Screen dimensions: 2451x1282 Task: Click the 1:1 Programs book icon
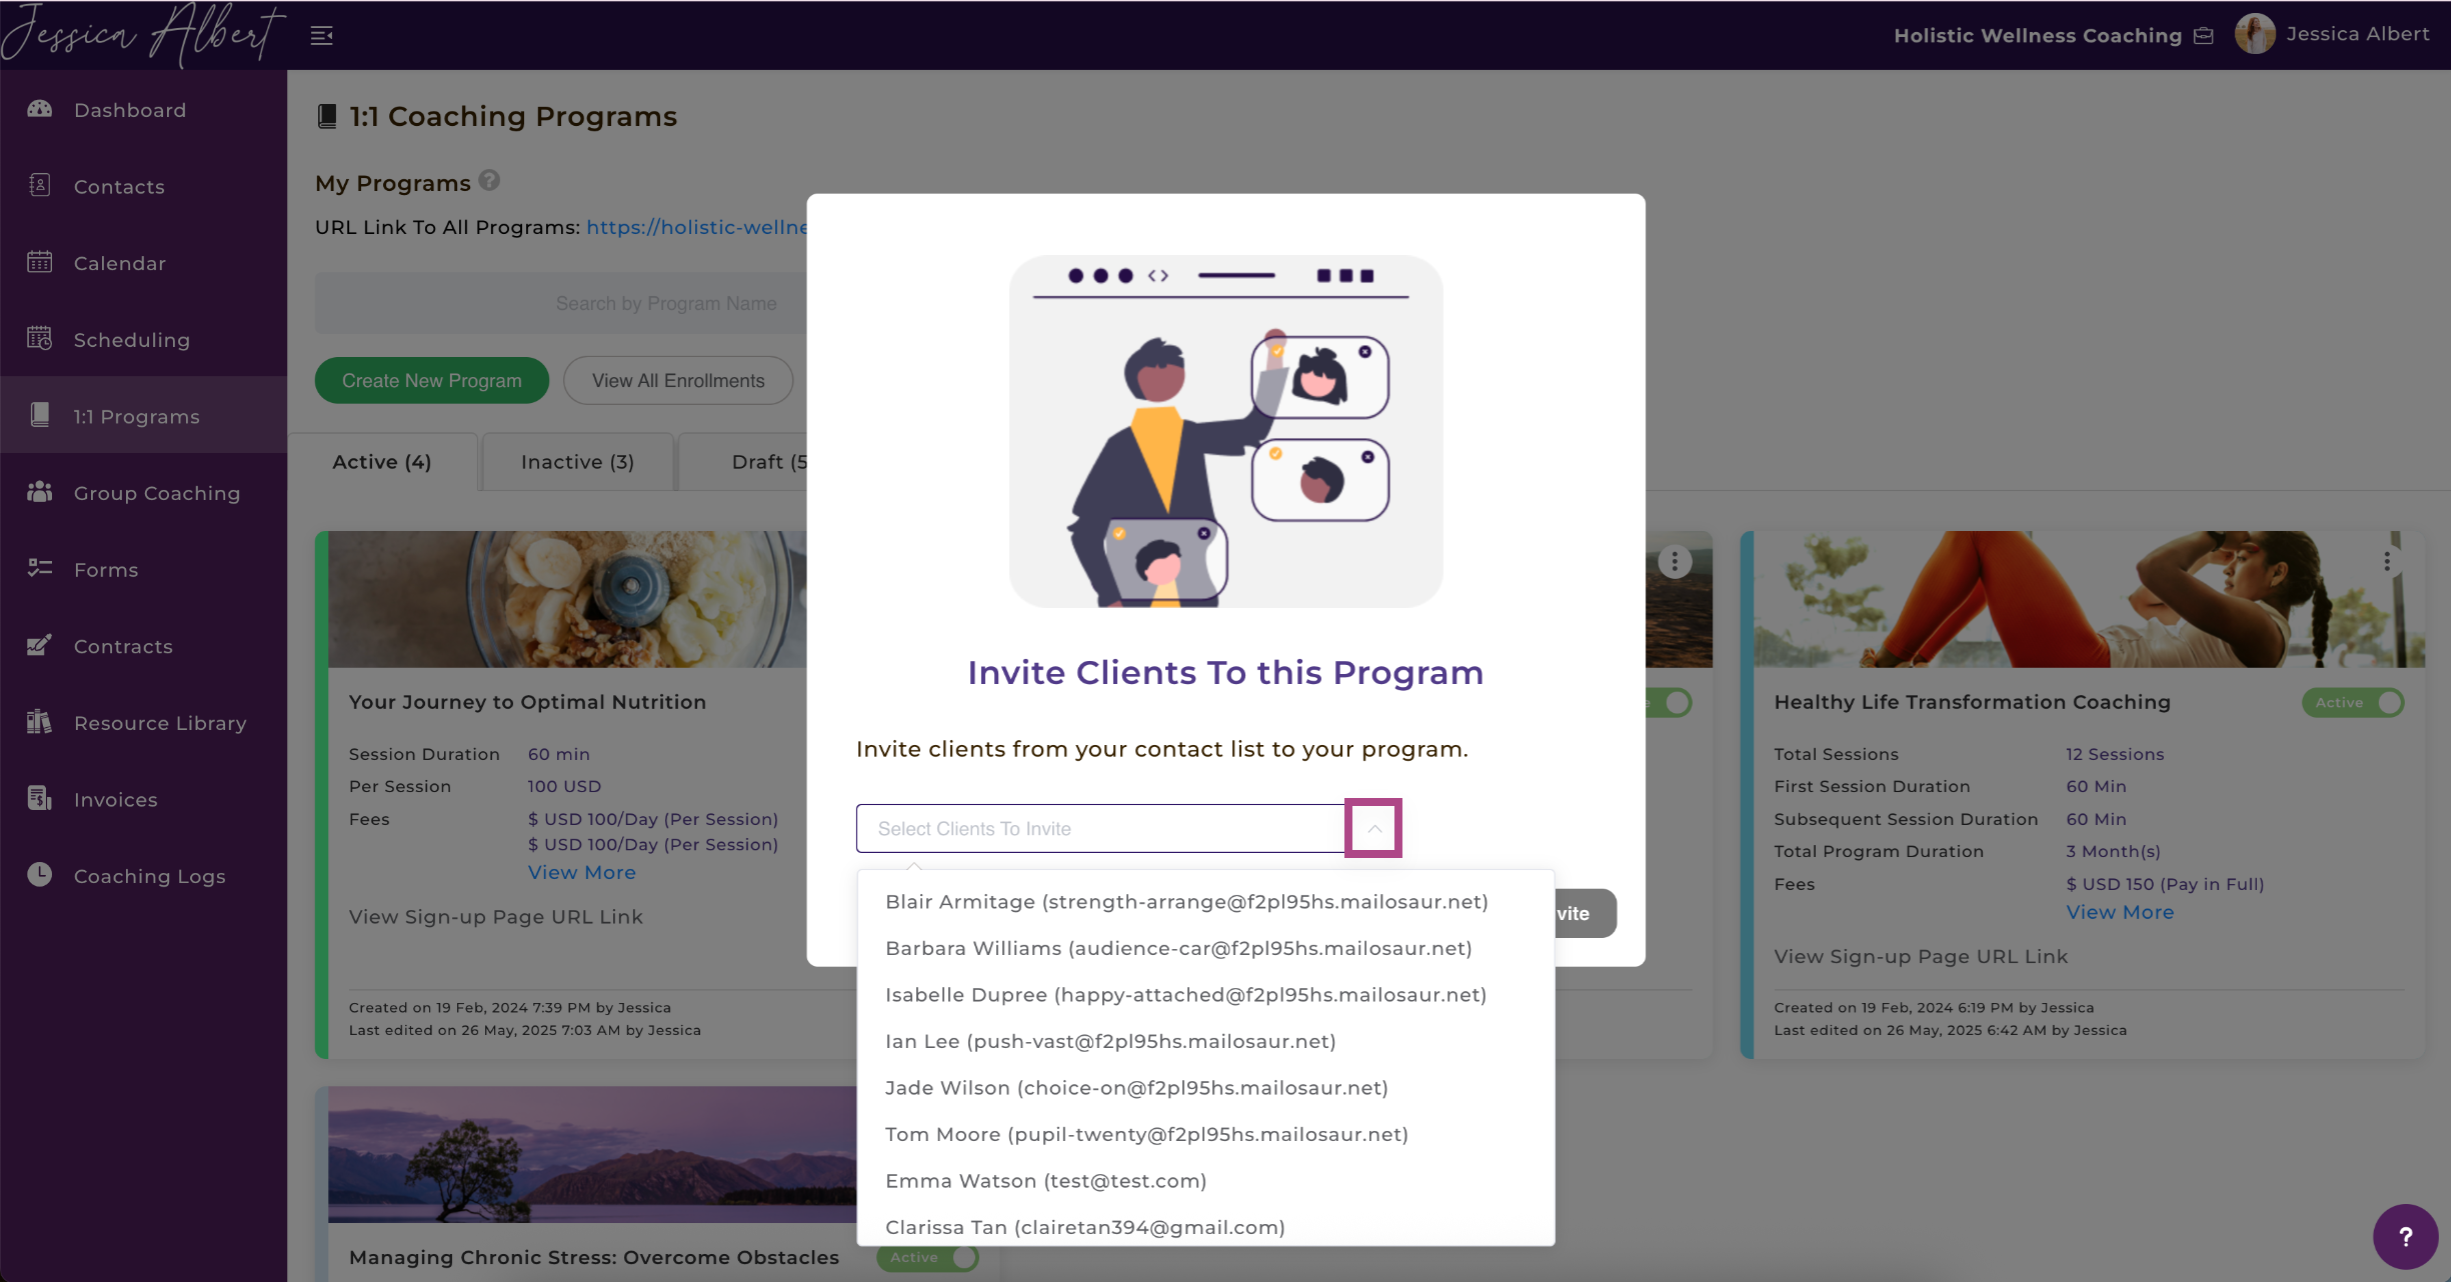pos(40,415)
